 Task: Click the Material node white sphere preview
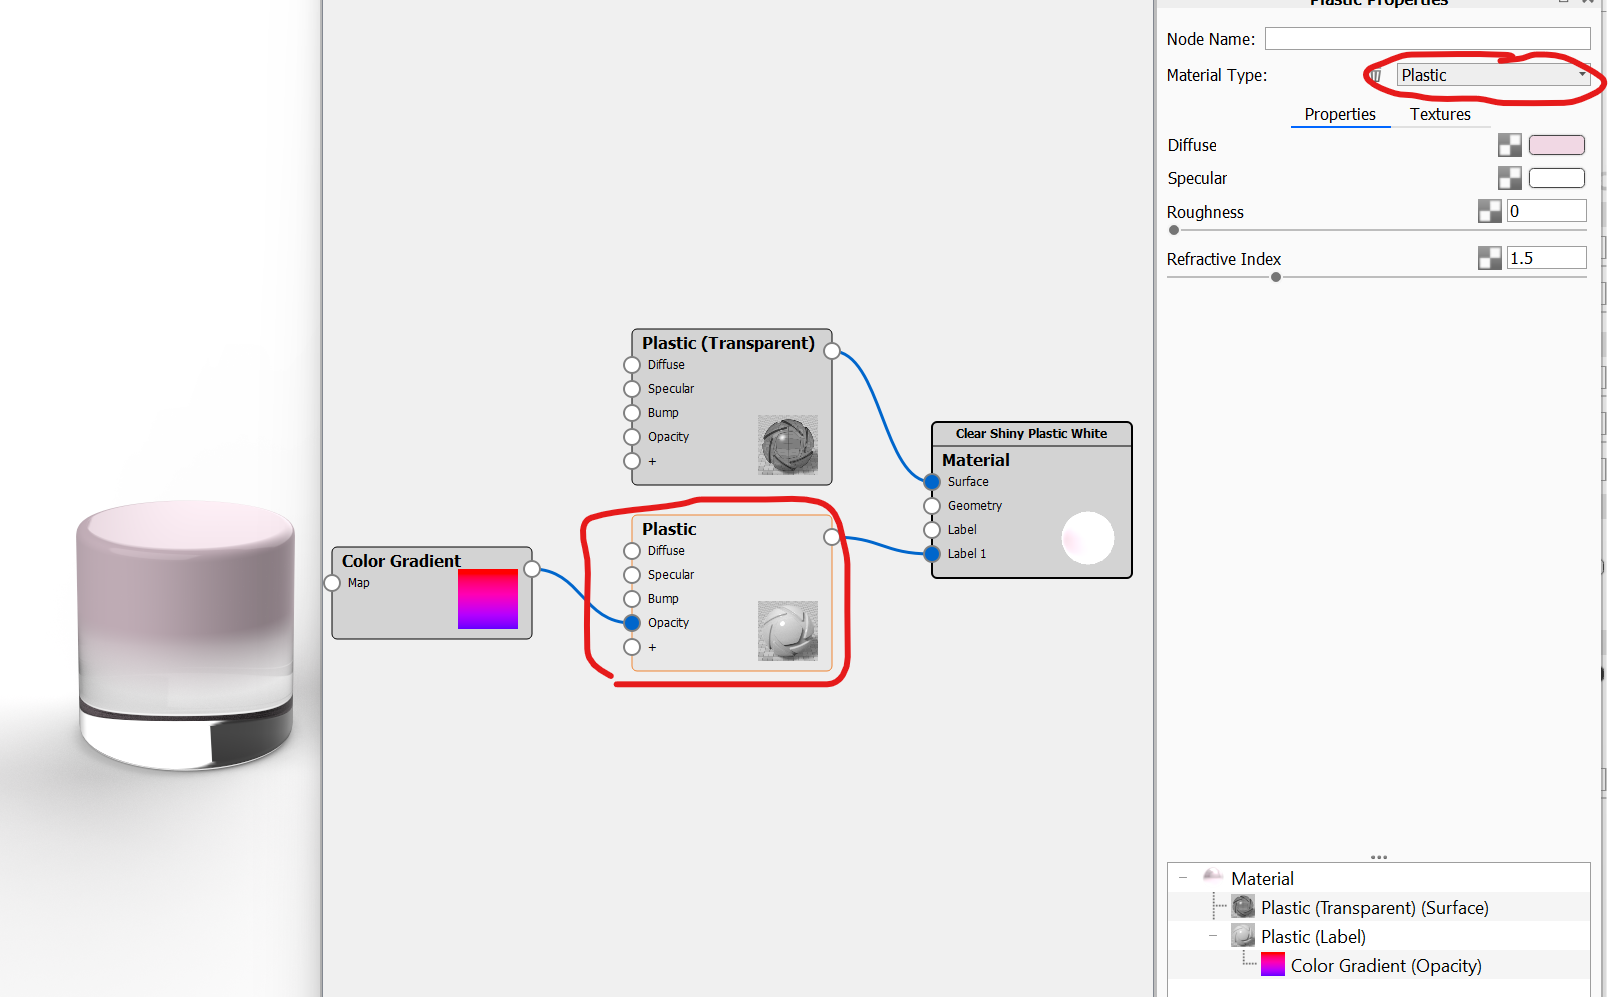point(1088,538)
